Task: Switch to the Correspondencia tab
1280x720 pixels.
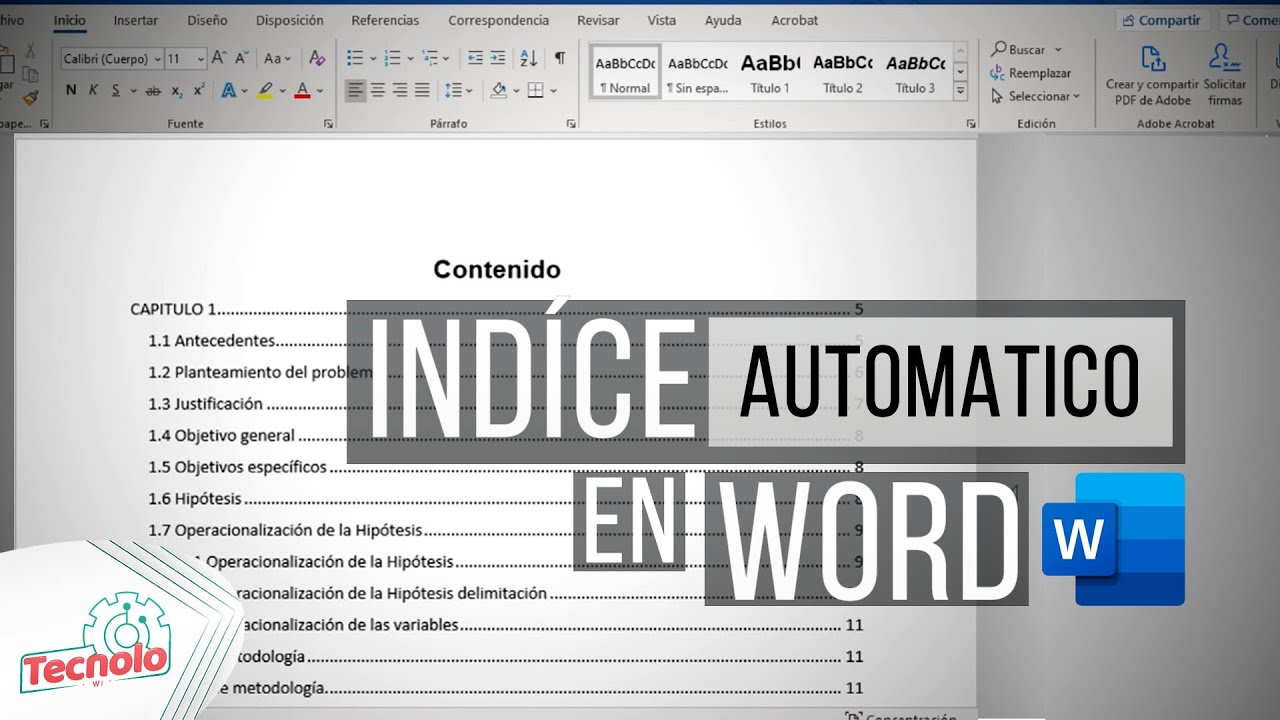Action: [498, 20]
